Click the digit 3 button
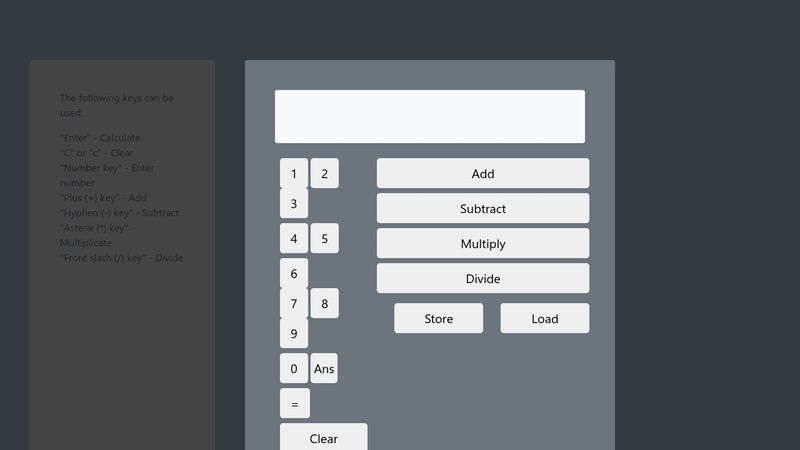This screenshot has height=450, width=800. [293, 204]
